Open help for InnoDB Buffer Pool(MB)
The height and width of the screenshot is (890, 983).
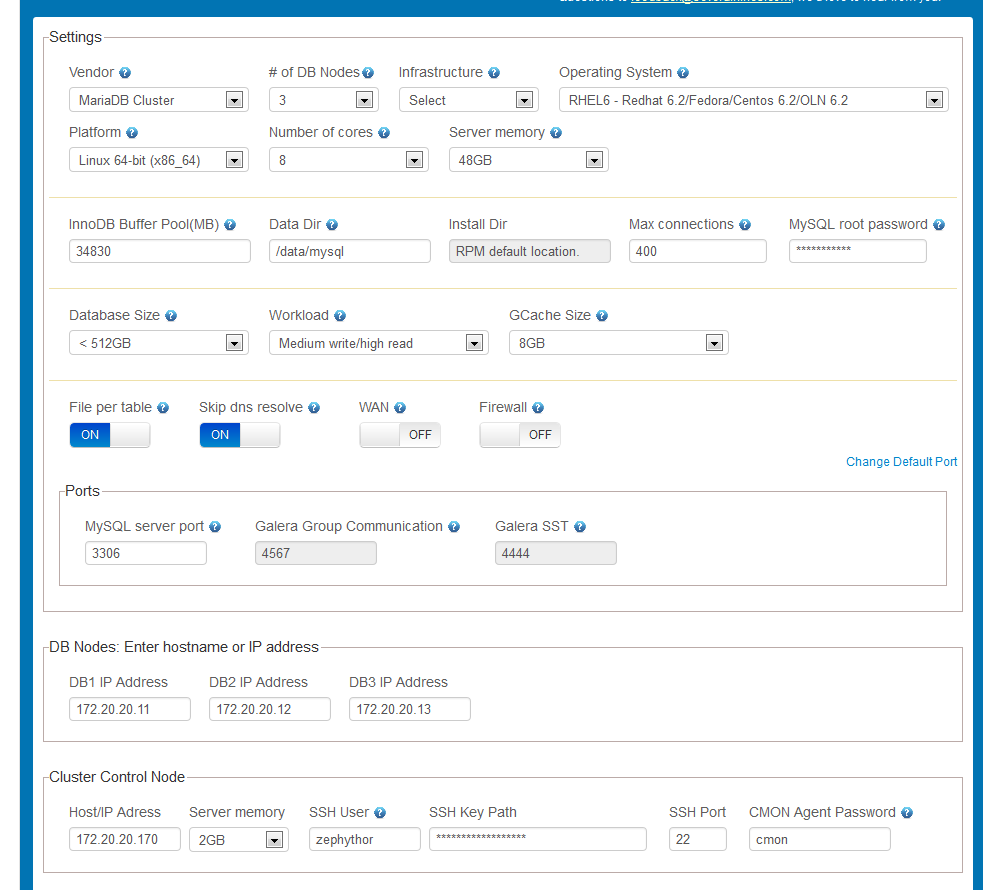[x=230, y=225]
